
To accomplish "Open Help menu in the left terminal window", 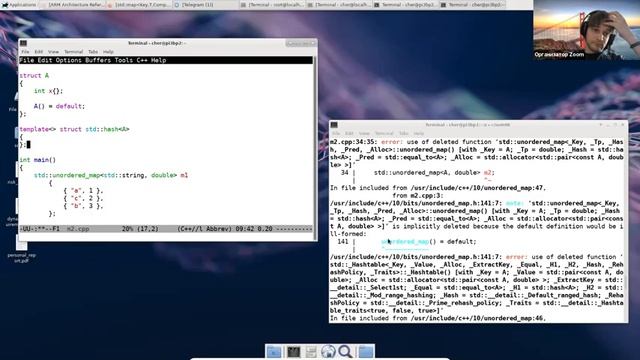I will point(108,52).
